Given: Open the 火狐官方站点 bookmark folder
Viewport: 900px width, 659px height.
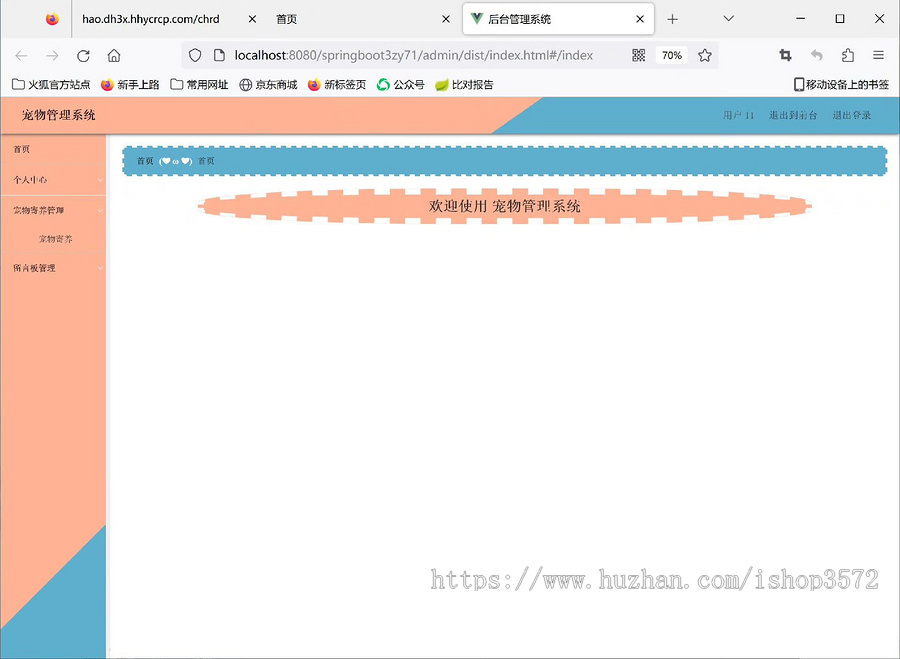Looking at the screenshot, I should pyautogui.click(x=51, y=85).
